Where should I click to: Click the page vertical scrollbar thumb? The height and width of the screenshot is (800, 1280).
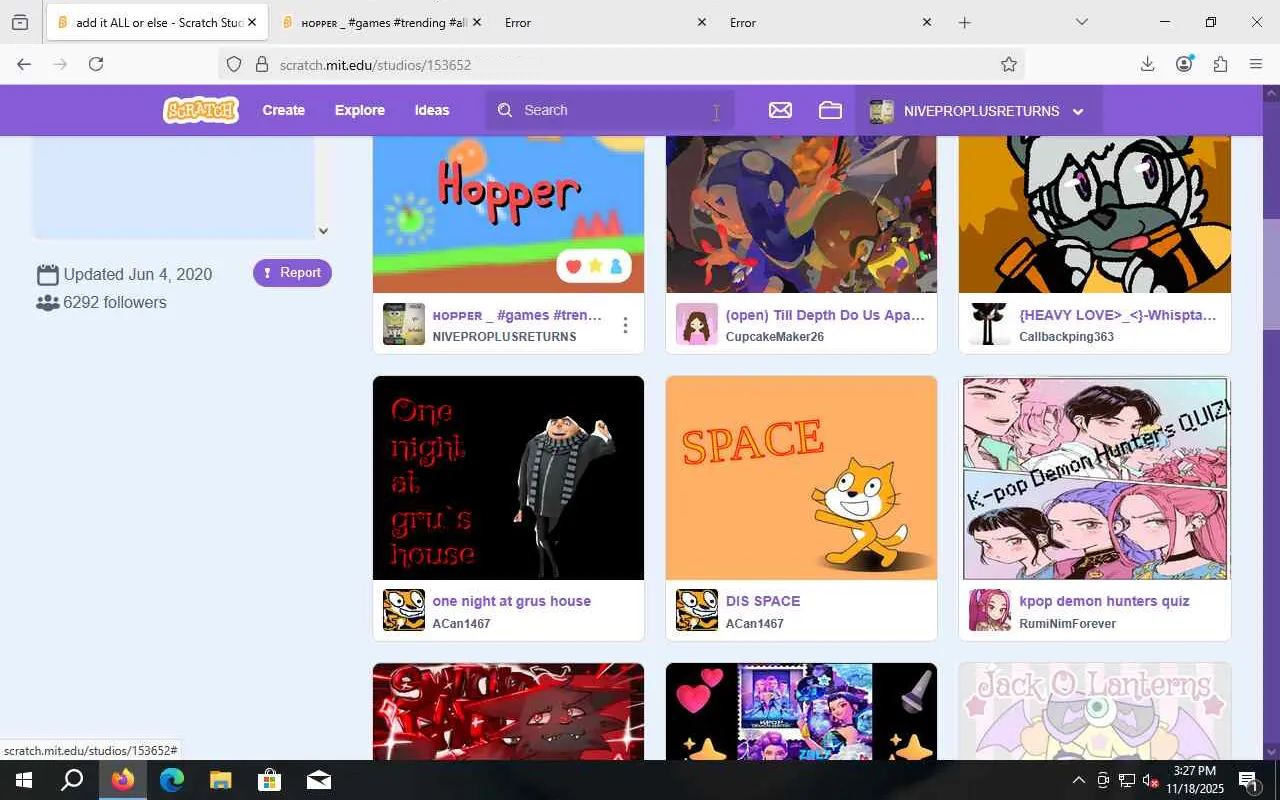coord(1272,275)
